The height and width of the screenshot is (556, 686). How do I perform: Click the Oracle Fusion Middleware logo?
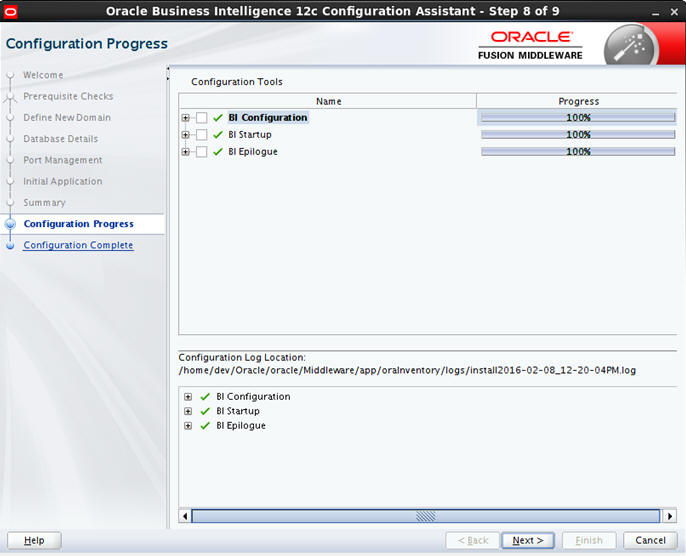tap(530, 45)
